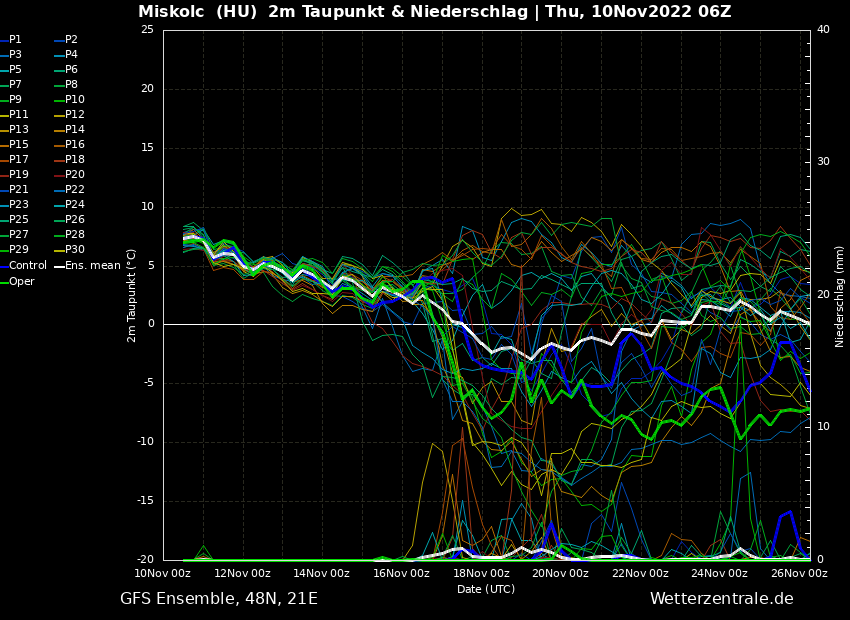This screenshot has height=620, width=850.
Task: Select the 18Nov 00z date tick
Action: [x=481, y=574]
